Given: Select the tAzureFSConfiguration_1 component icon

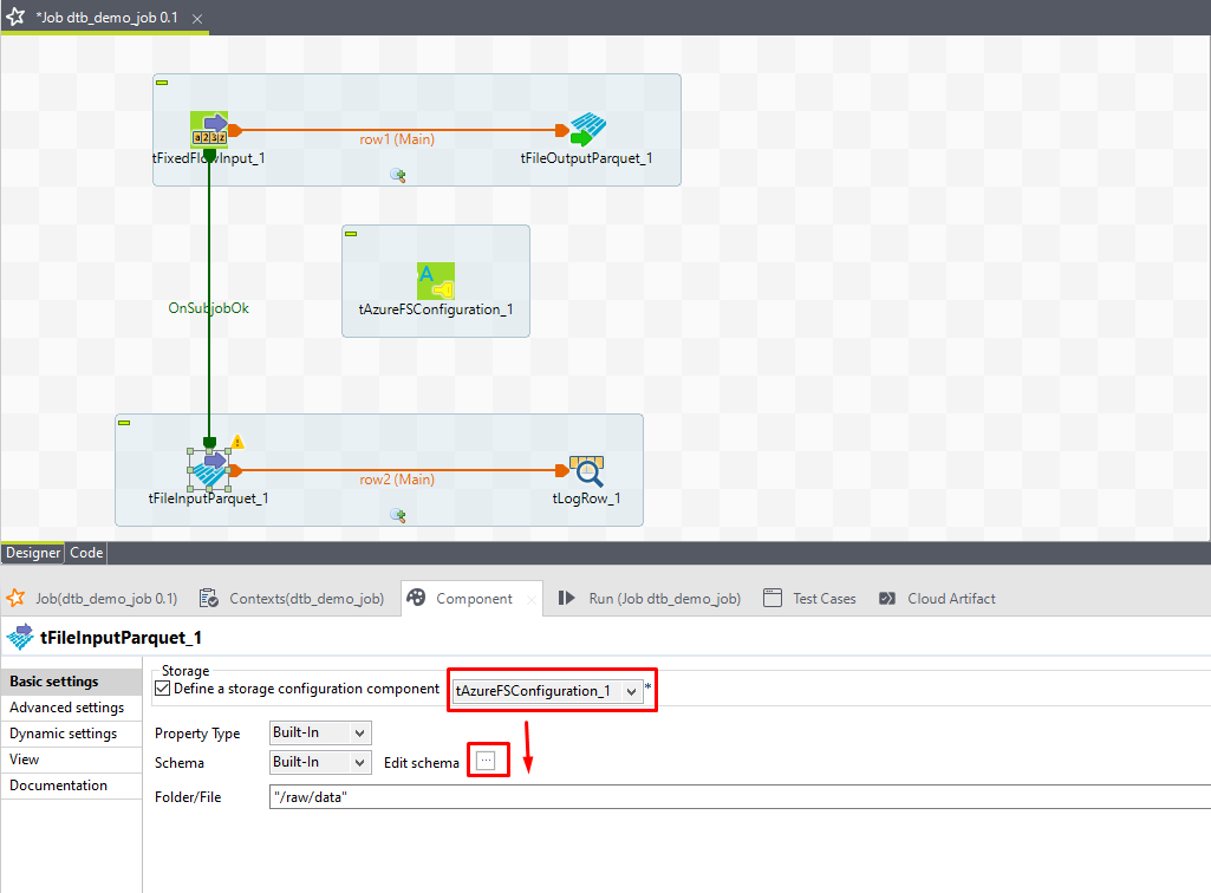Looking at the screenshot, I should click(x=436, y=281).
